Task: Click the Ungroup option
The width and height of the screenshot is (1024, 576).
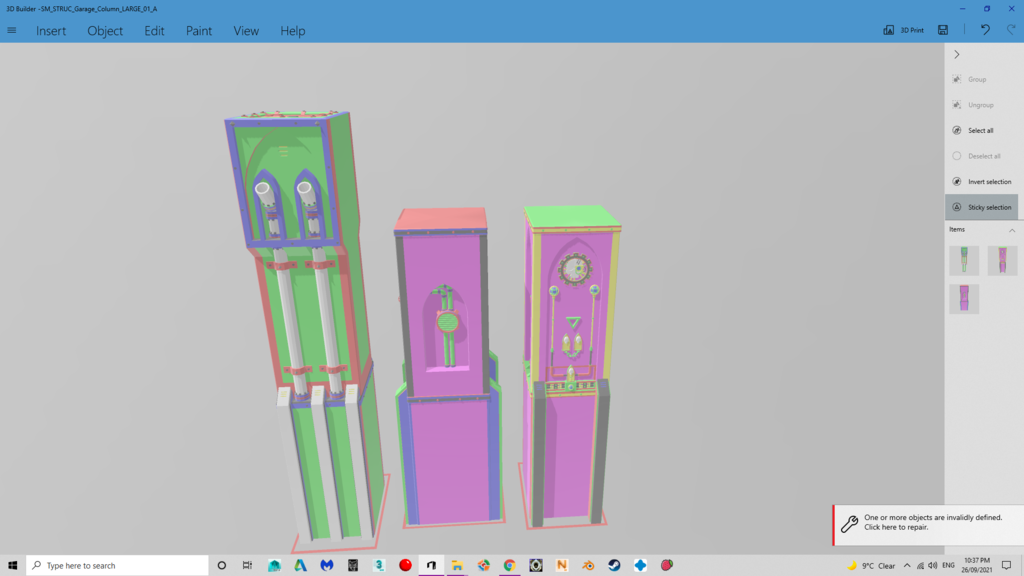Action: tap(980, 105)
